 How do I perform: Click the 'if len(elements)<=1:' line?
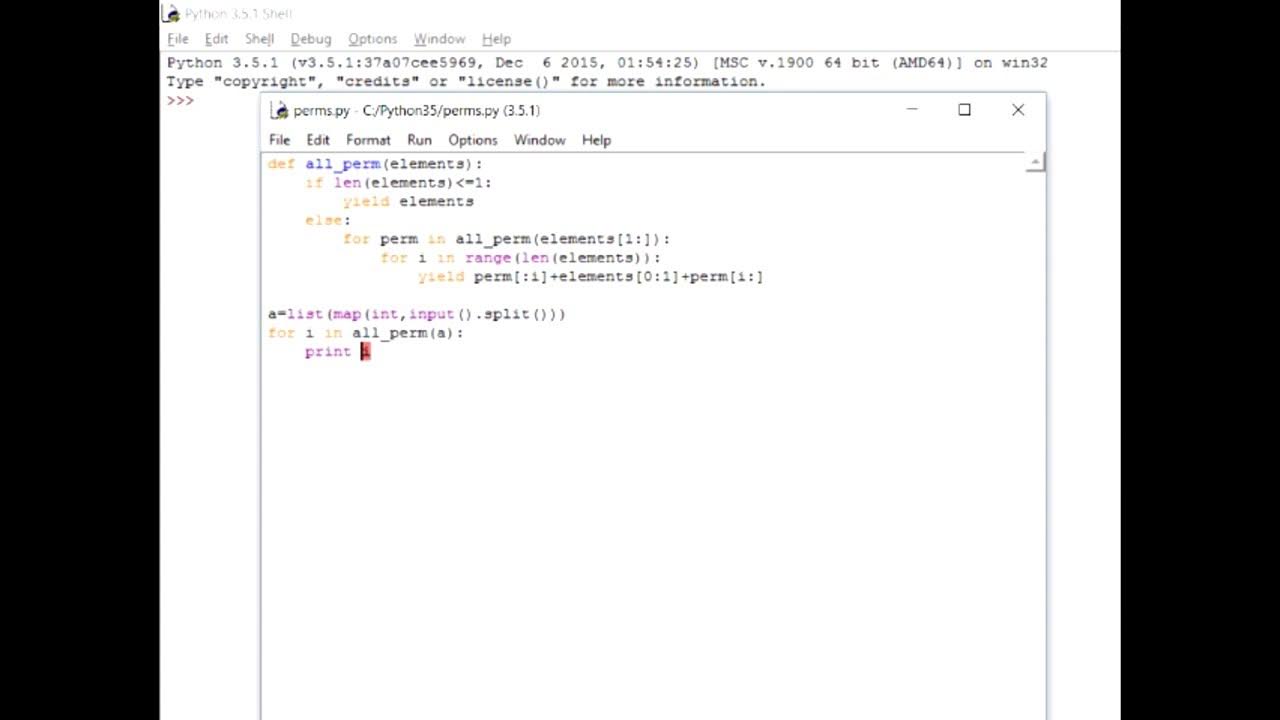click(398, 183)
